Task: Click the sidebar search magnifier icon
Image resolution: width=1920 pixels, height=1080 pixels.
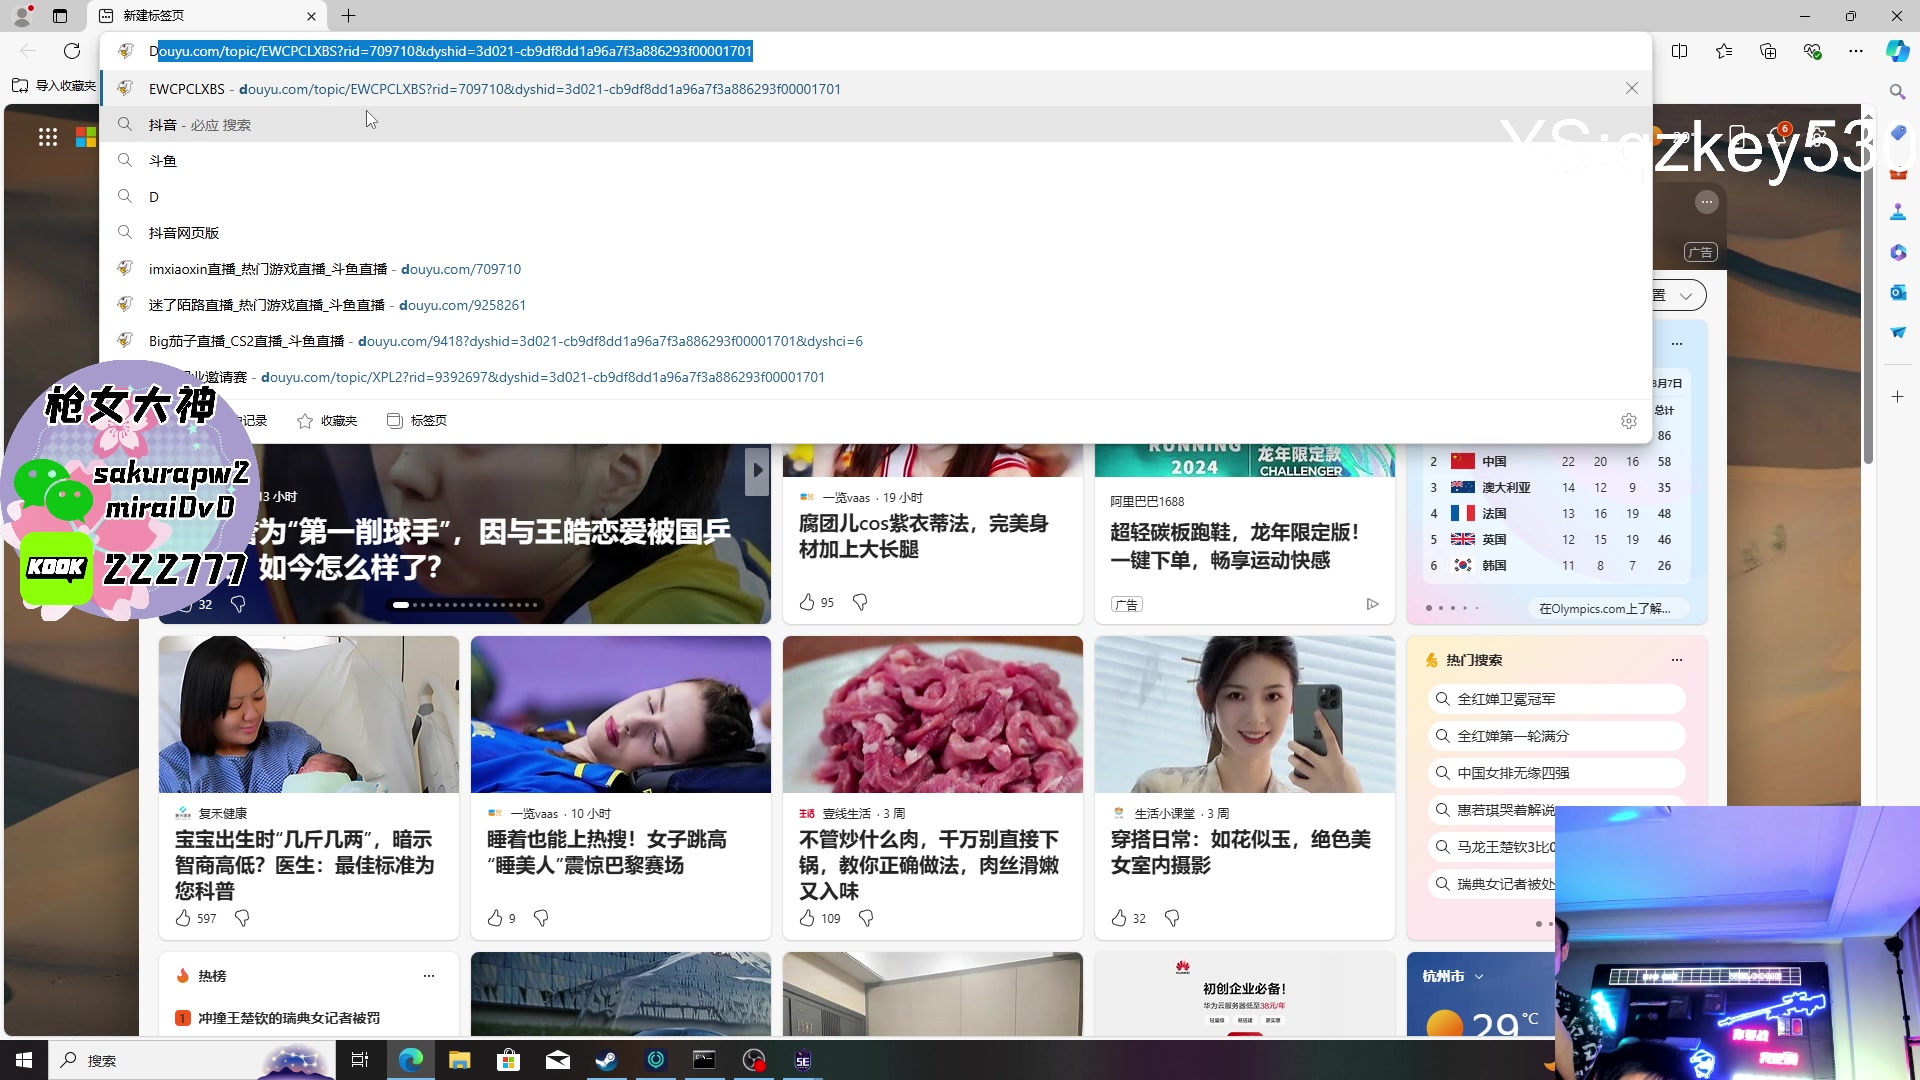Action: 1898,92
